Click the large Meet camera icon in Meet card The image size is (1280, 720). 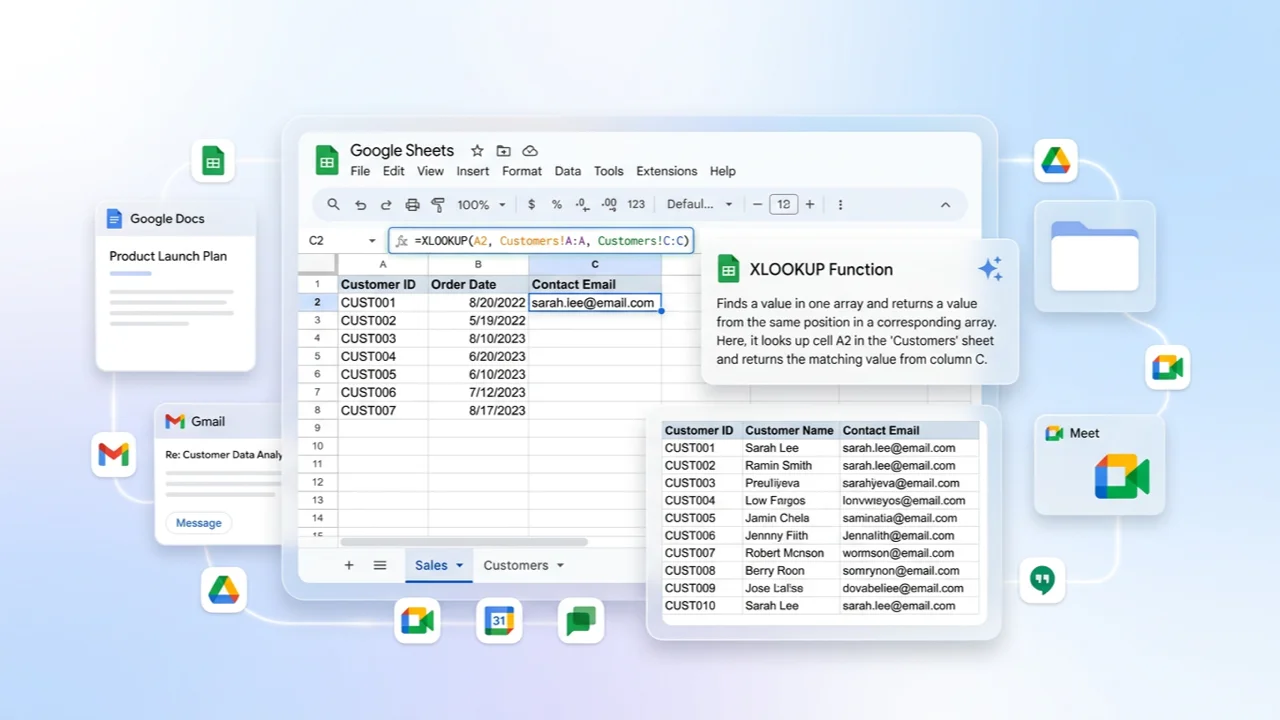(1121, 476)
